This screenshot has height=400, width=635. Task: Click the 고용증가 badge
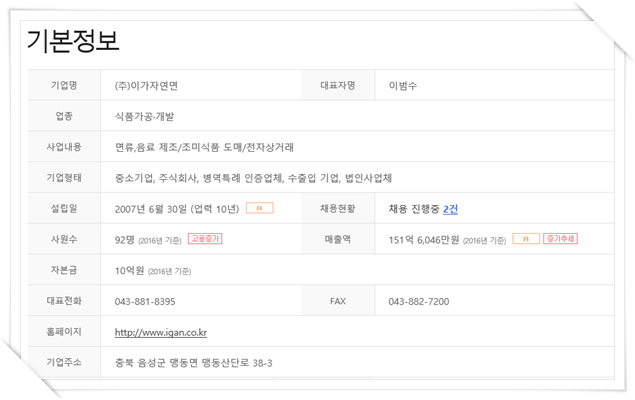point(205,239)
